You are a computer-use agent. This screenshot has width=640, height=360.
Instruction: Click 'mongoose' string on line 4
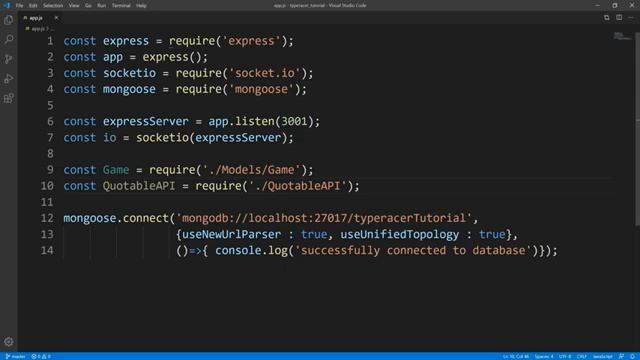[x=261, y=89]
